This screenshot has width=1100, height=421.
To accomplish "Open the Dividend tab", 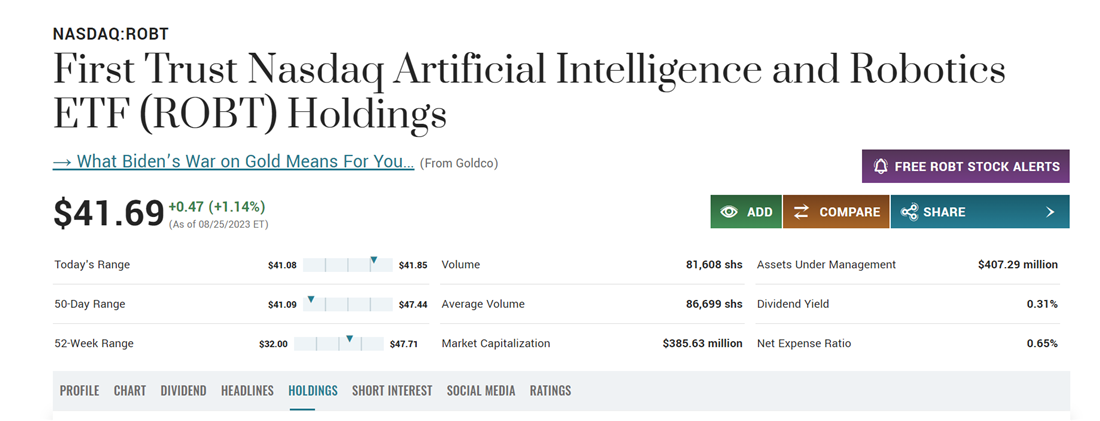I will click(x=183, y=391).
